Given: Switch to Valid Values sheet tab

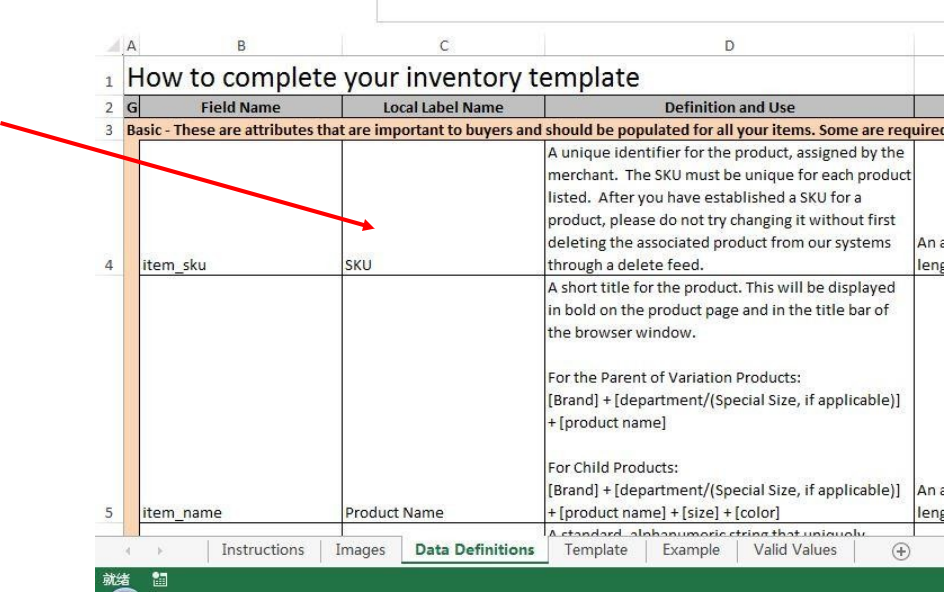Looking at the screenshot, I should click(x=795, y=550).
